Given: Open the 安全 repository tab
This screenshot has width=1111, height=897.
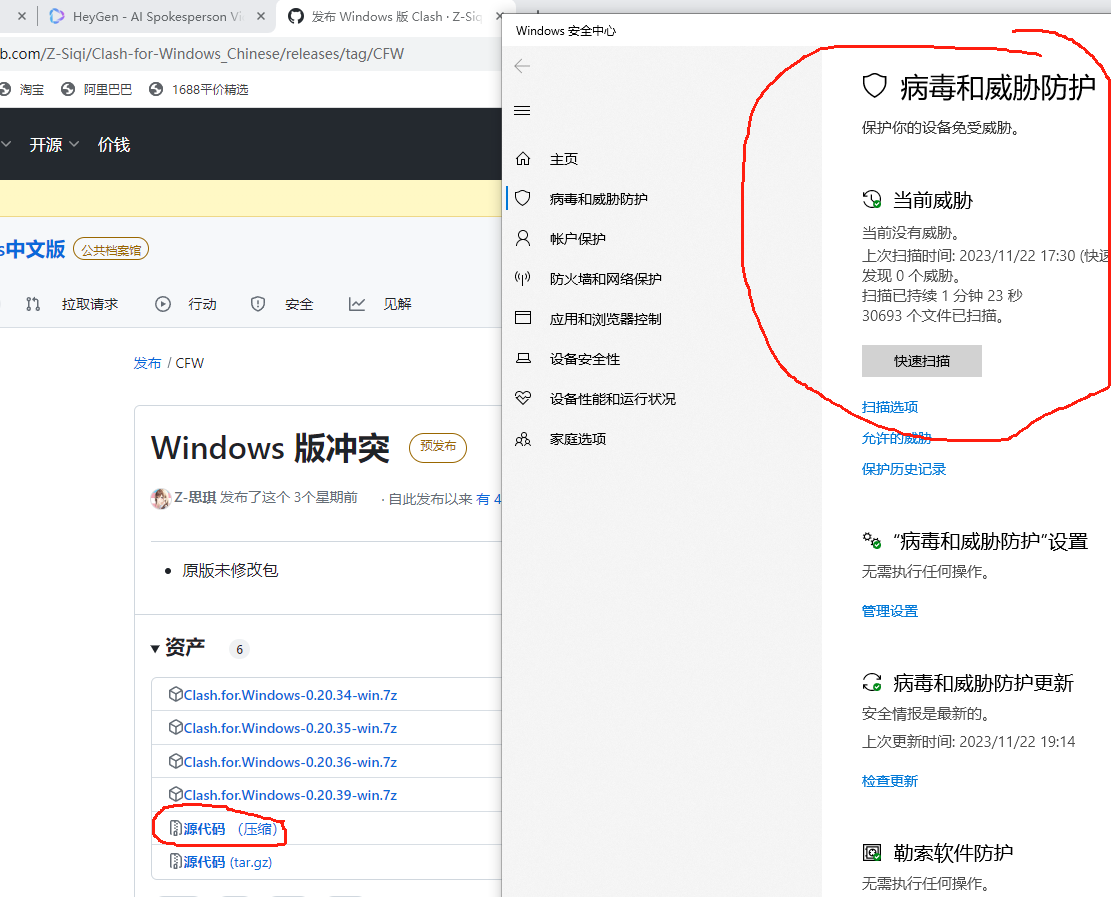Looking at the screenshot, I should point(282,304).
